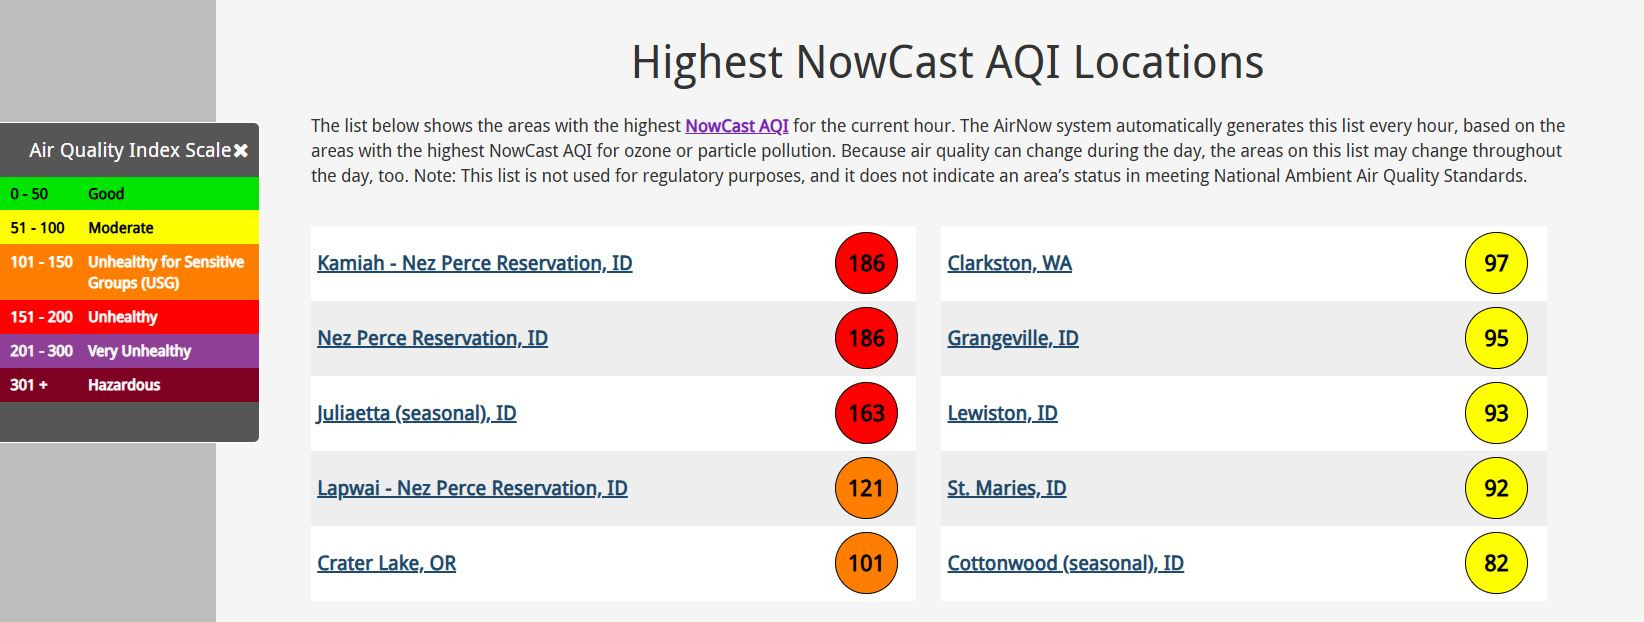Click the yellow 97 AQI circle
The height and width of the screenshot is (622, 1644).
point(1496,263)
